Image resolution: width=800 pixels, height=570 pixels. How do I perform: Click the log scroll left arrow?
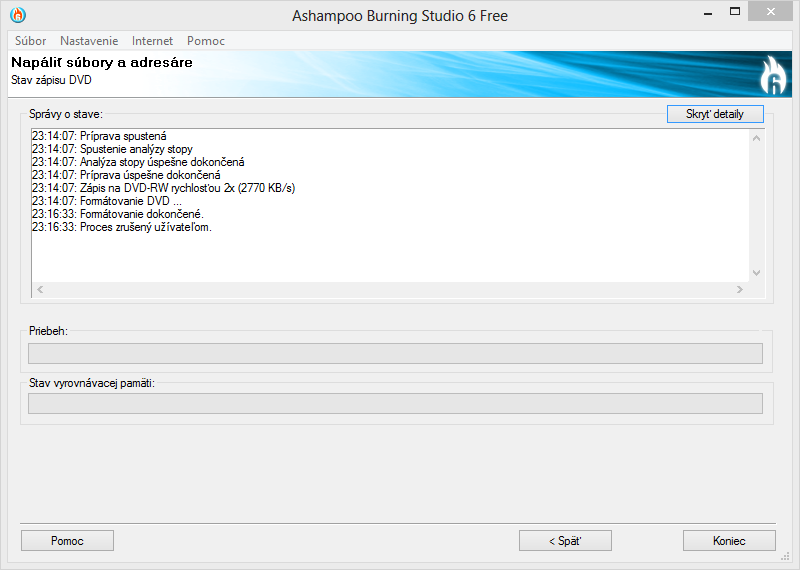click(x=40, y=289)
